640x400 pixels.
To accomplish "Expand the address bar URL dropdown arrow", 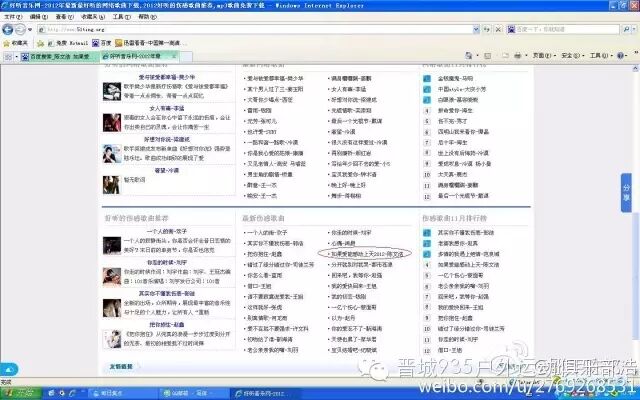I will click(x=476, y=29).
